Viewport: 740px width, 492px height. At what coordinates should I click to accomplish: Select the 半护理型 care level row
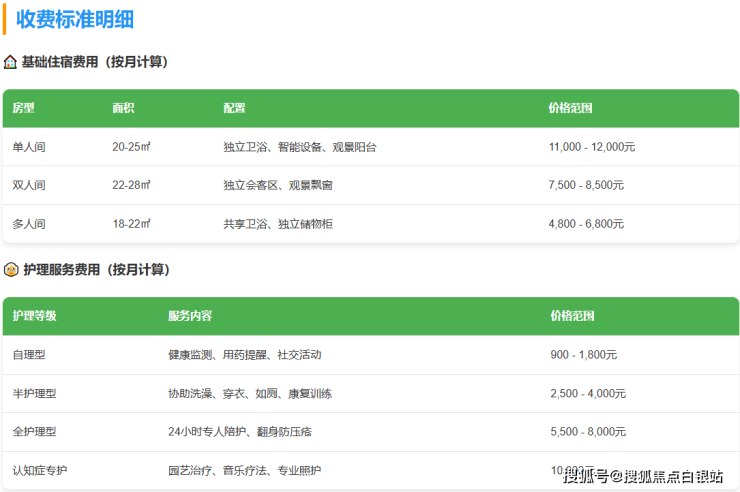pos(35,394)
